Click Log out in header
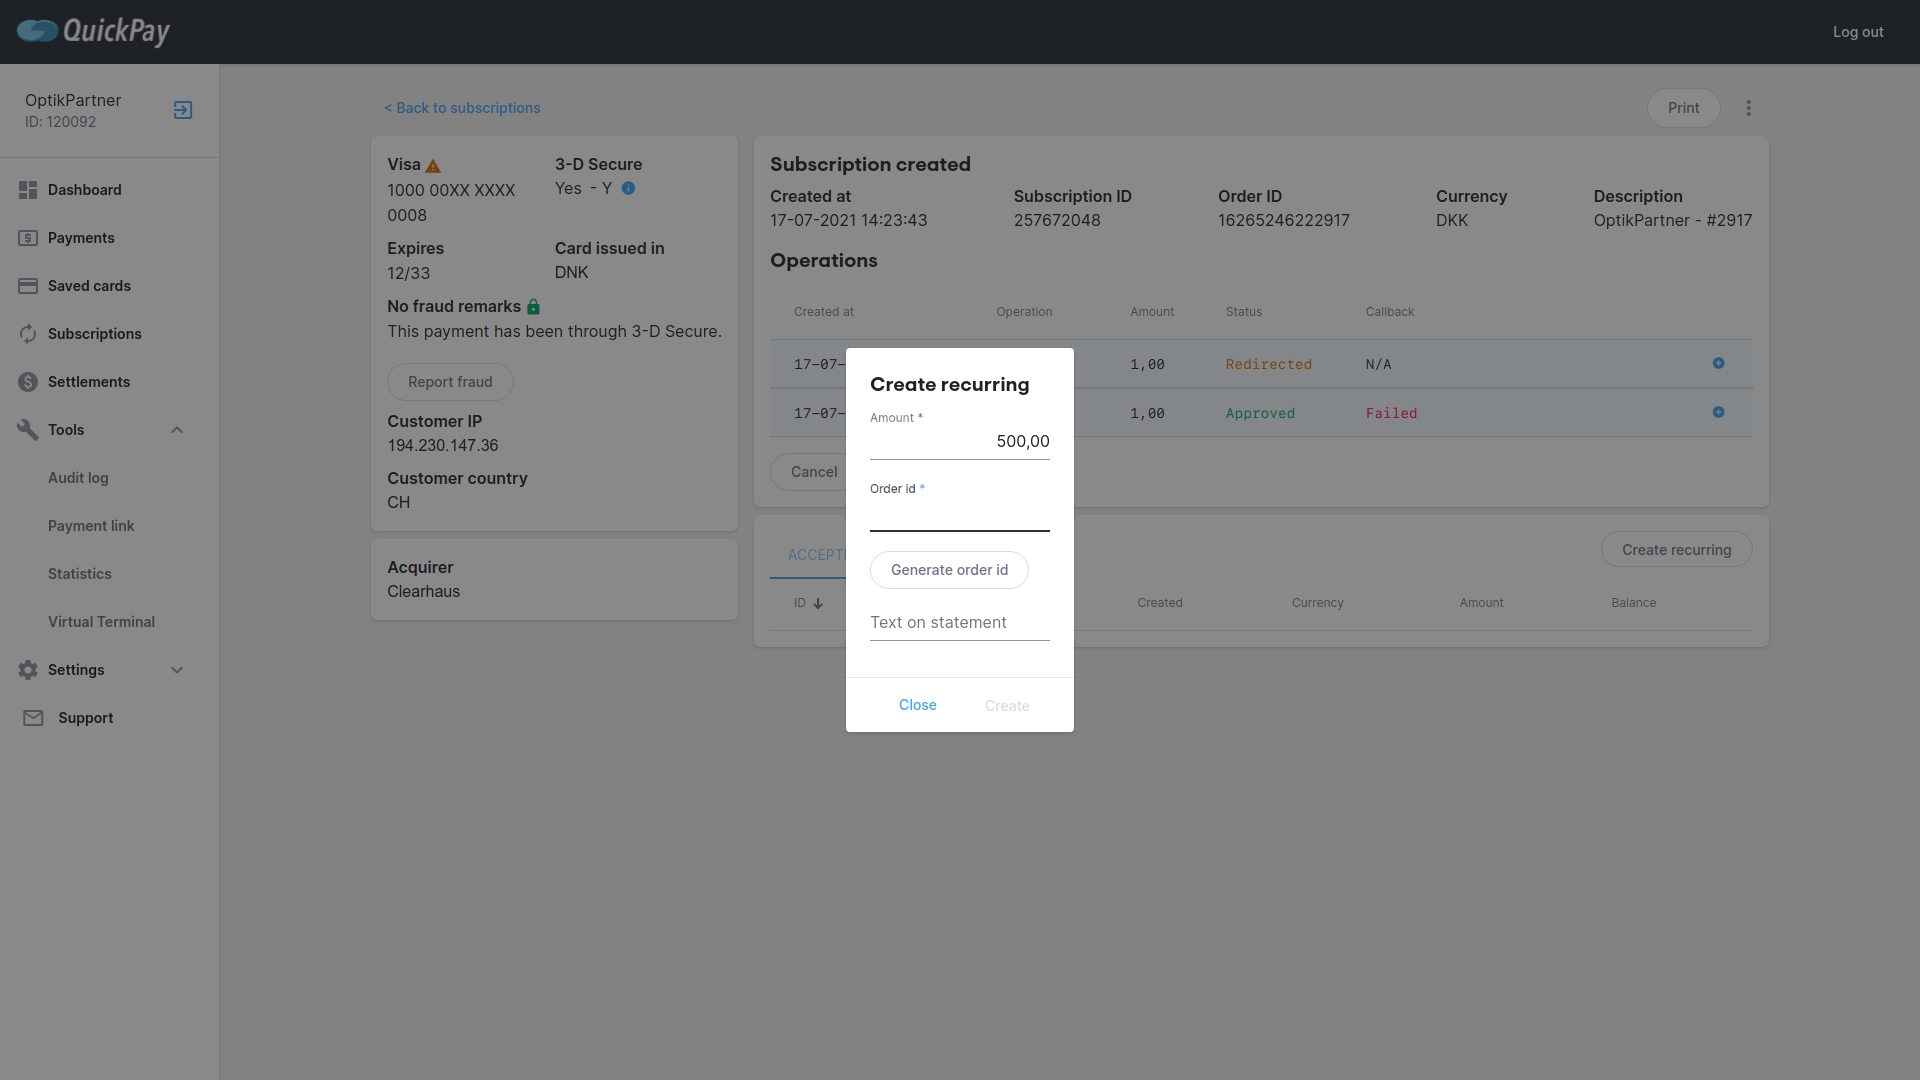 click(1857, 32)
